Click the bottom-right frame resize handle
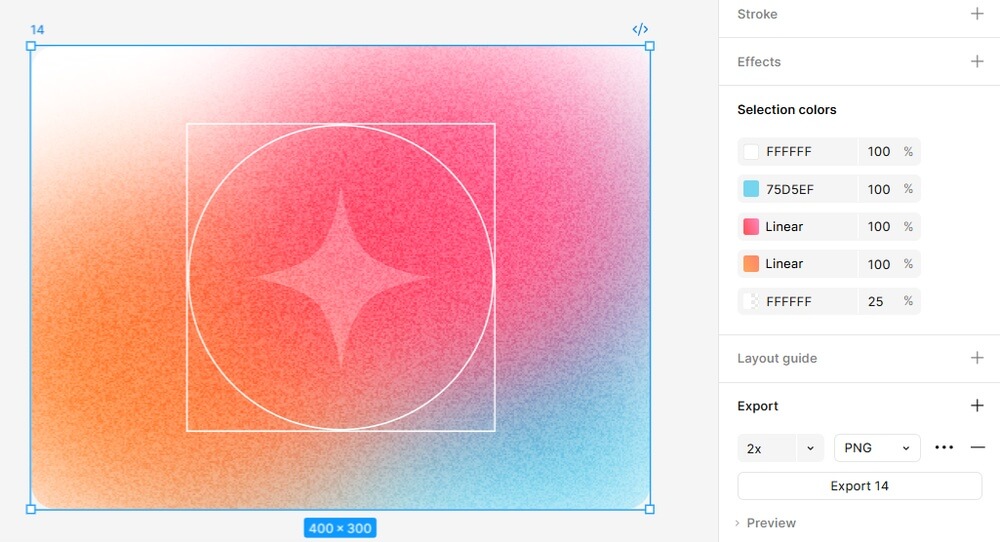Image resolution: width=1000 pixels, height=542 pixels. coord(650,509)
